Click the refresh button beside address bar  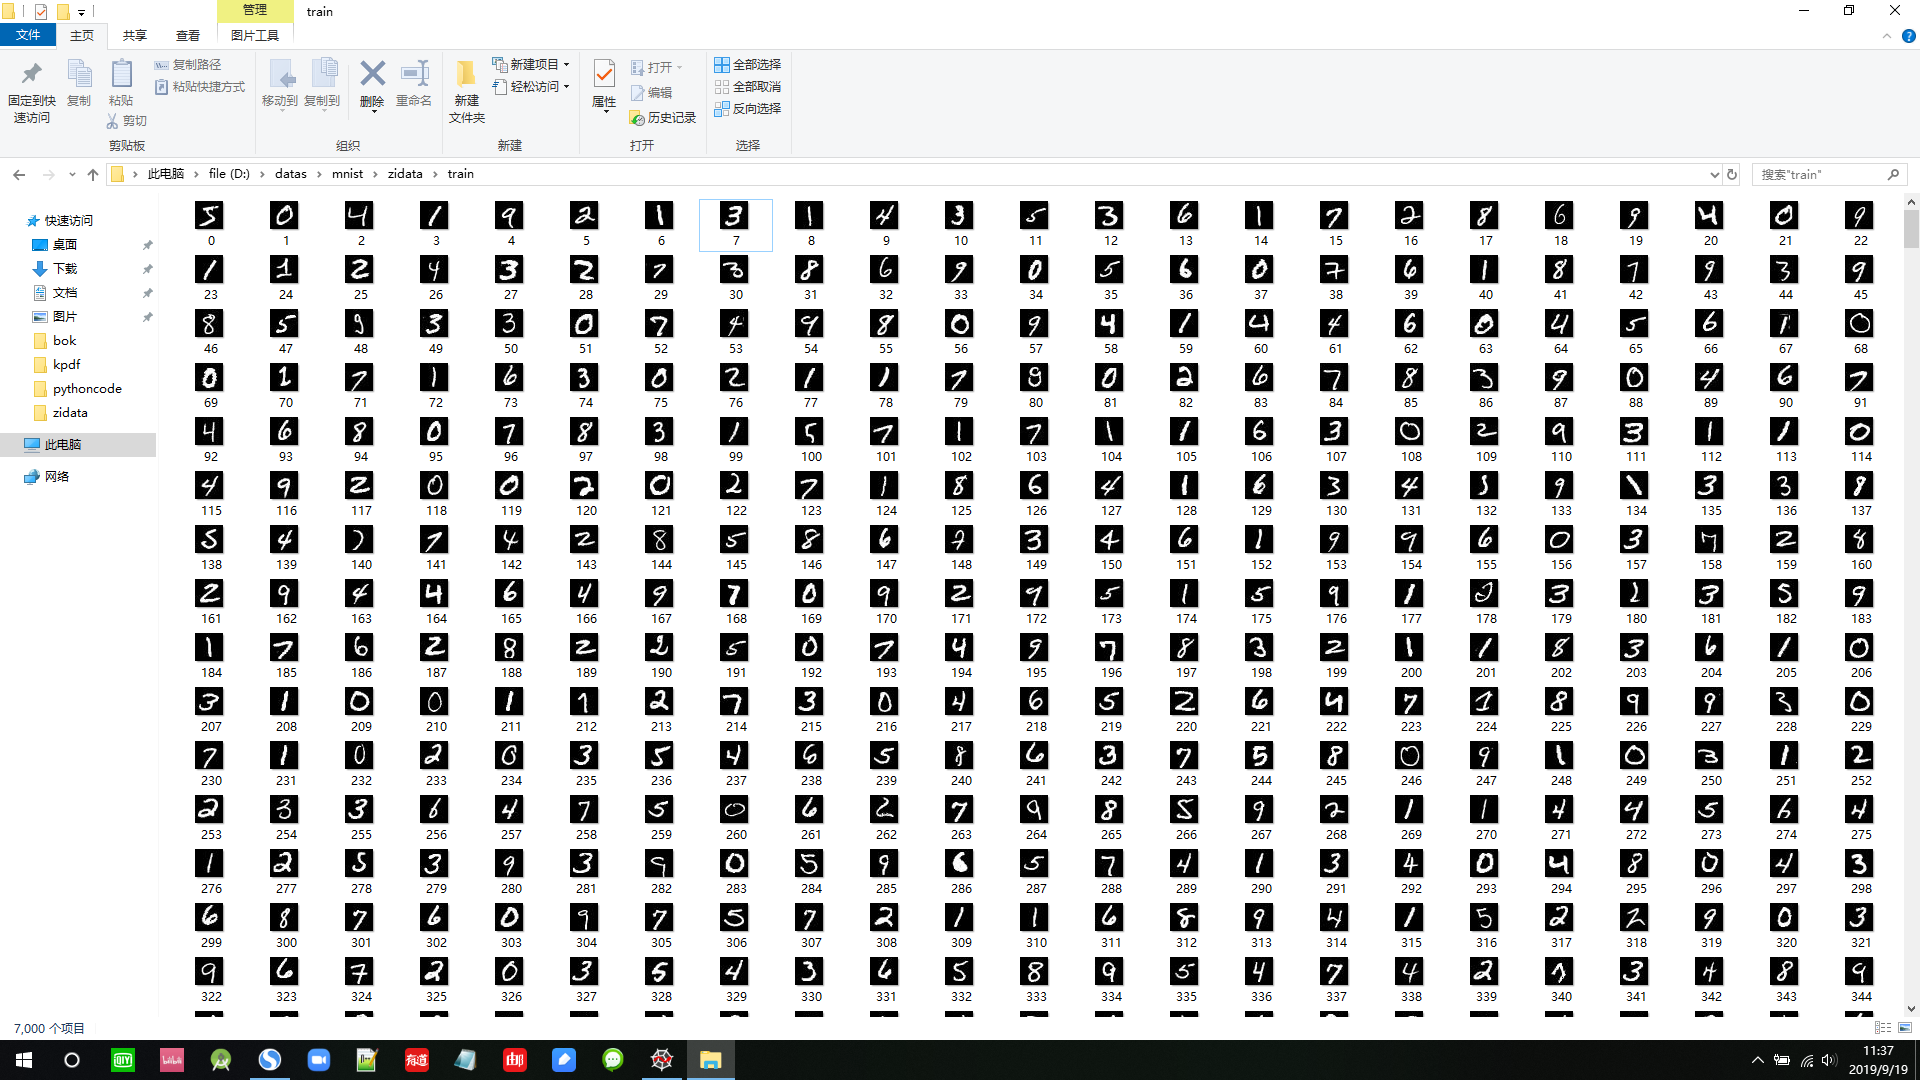coord(1732,174)
